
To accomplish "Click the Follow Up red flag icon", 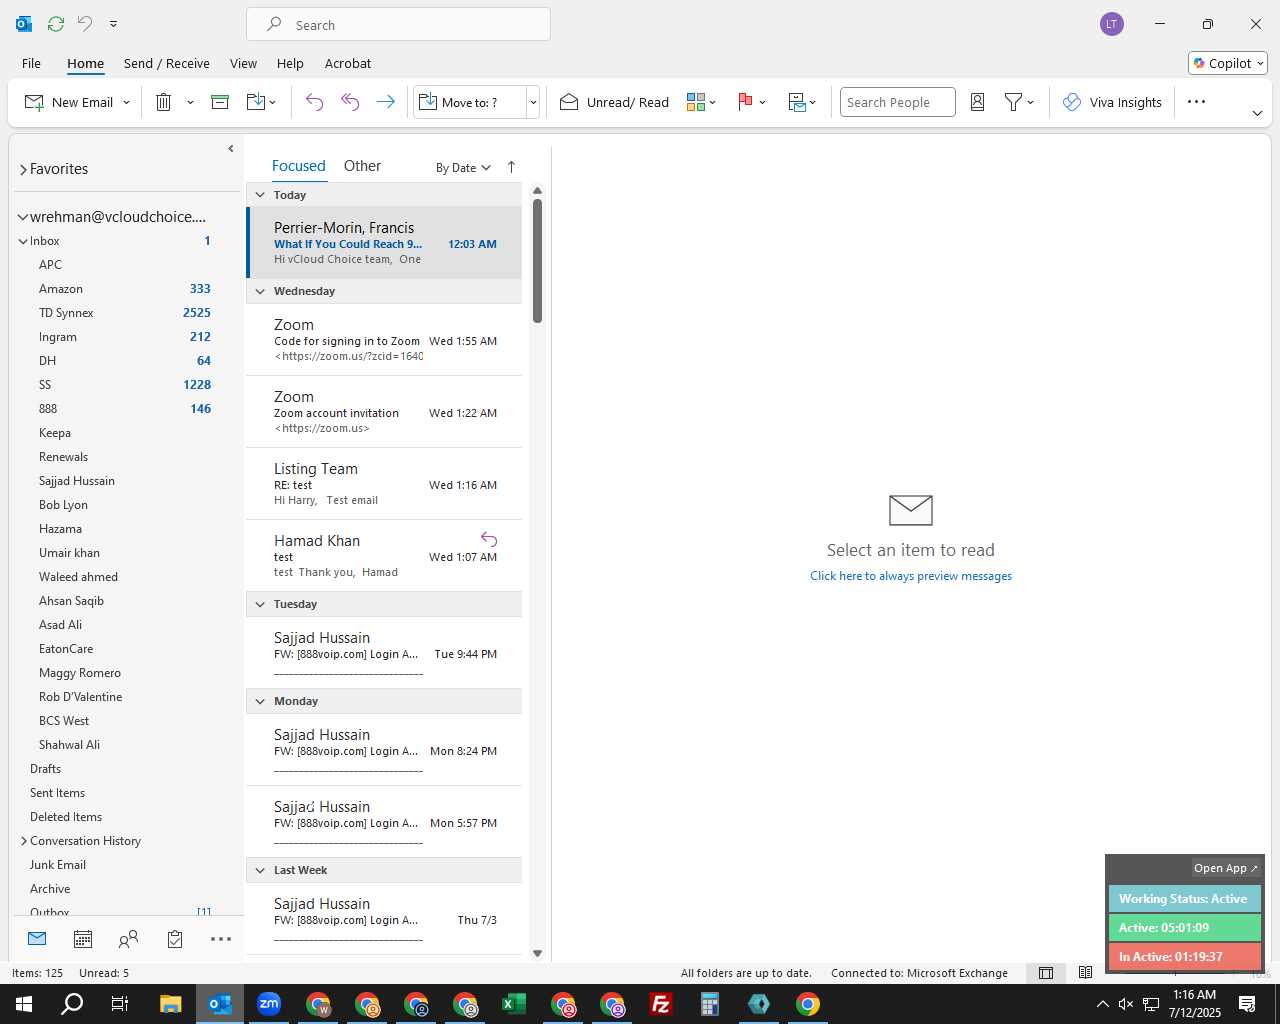I will 745,102.
